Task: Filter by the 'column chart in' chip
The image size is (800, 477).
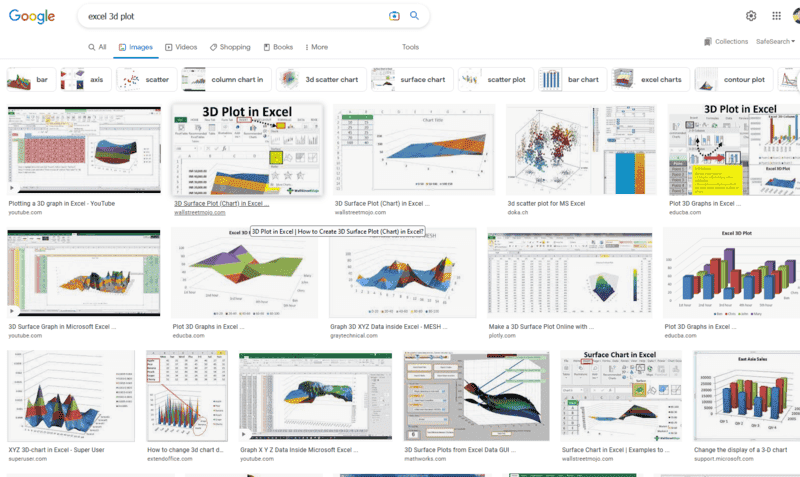Action: coord(227,80)
